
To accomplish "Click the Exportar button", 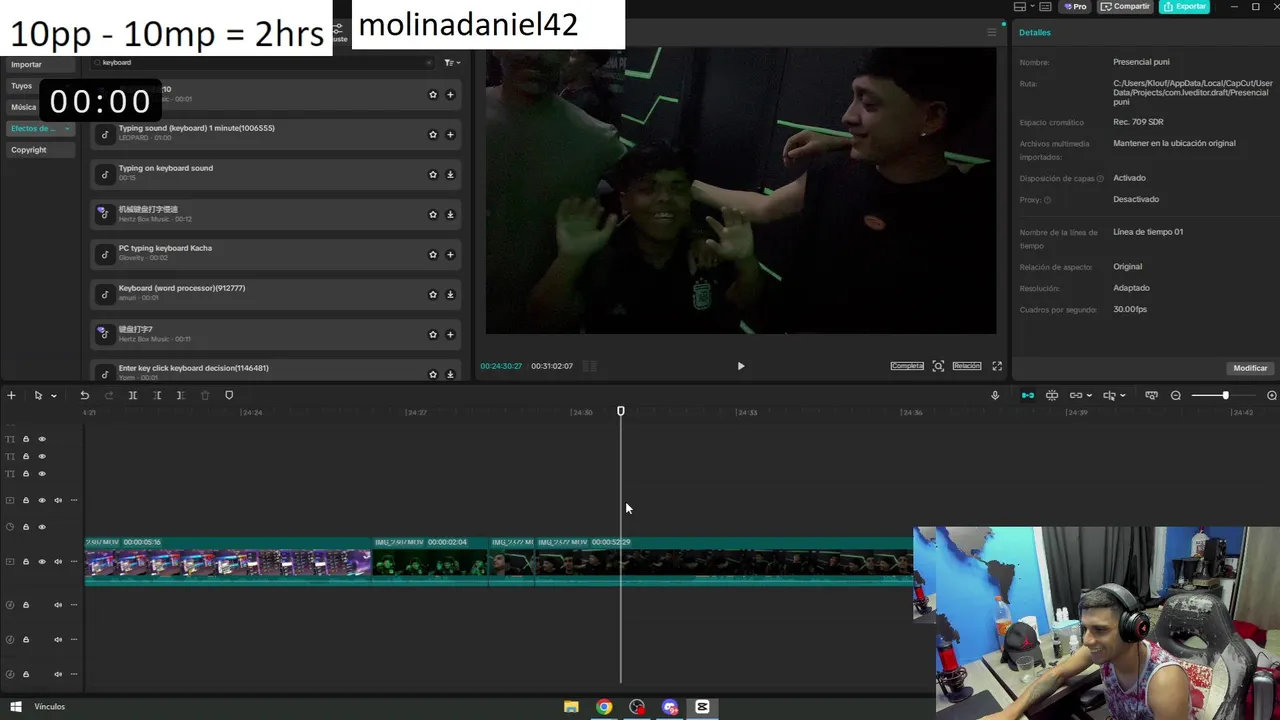I will 1185,6.
